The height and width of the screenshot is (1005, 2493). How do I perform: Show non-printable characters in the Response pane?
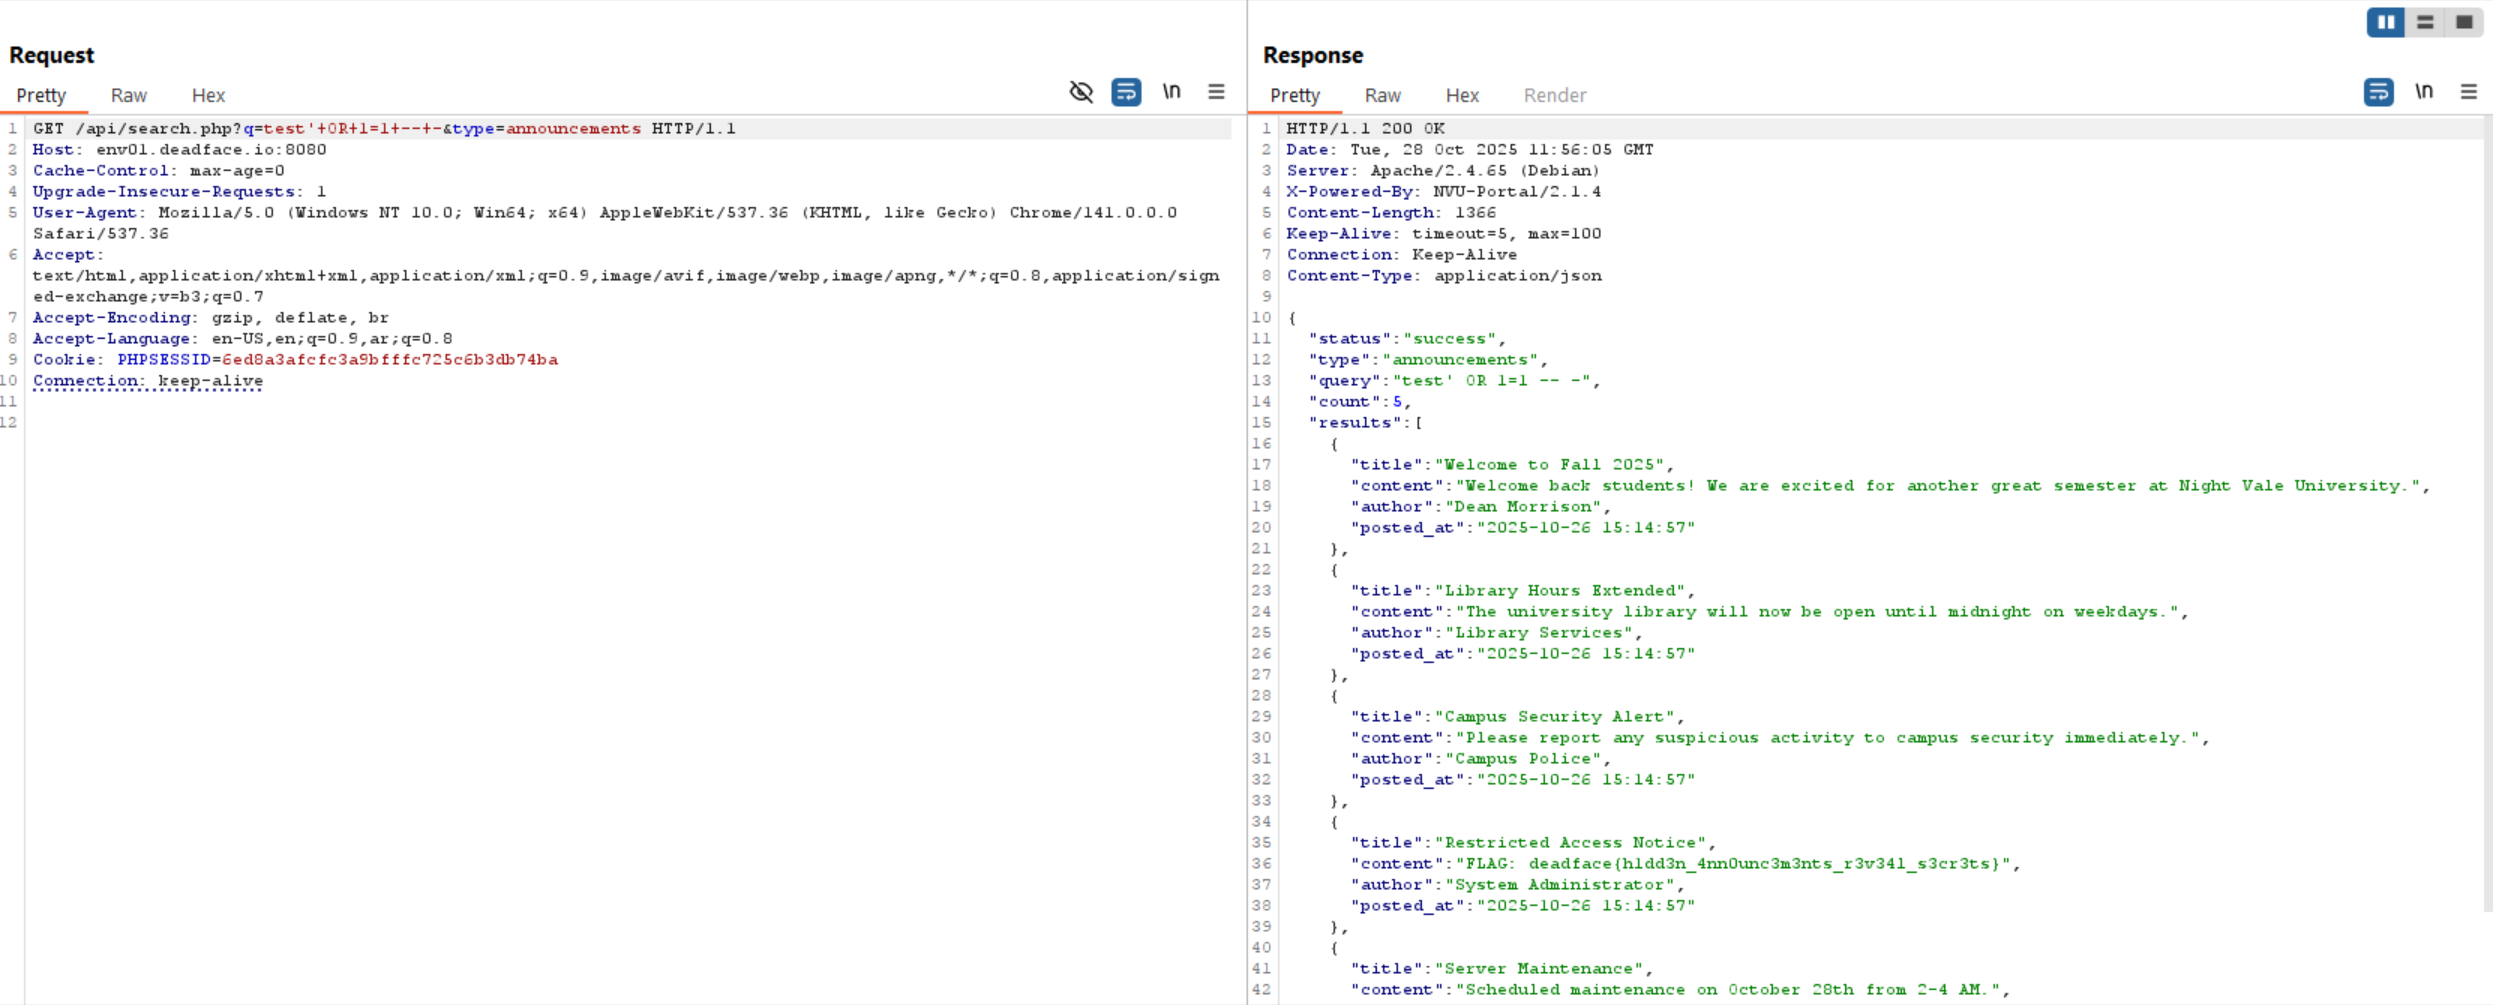[x=2423, y=91]
